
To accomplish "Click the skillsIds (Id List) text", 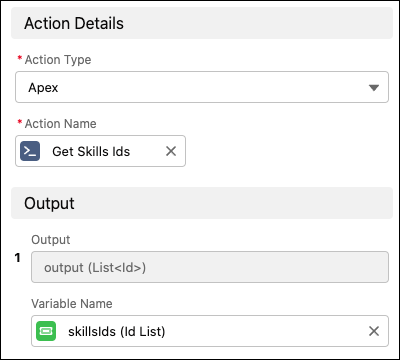I will tap(117, 331).
